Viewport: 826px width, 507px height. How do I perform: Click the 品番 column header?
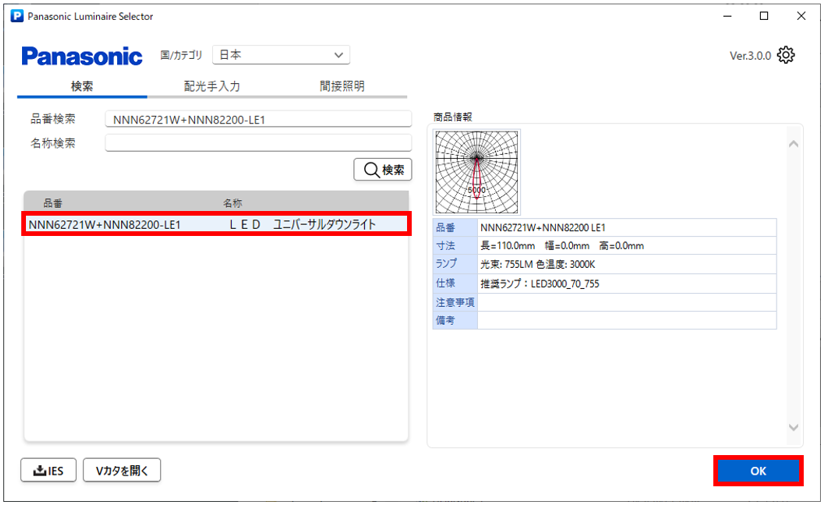53,202
